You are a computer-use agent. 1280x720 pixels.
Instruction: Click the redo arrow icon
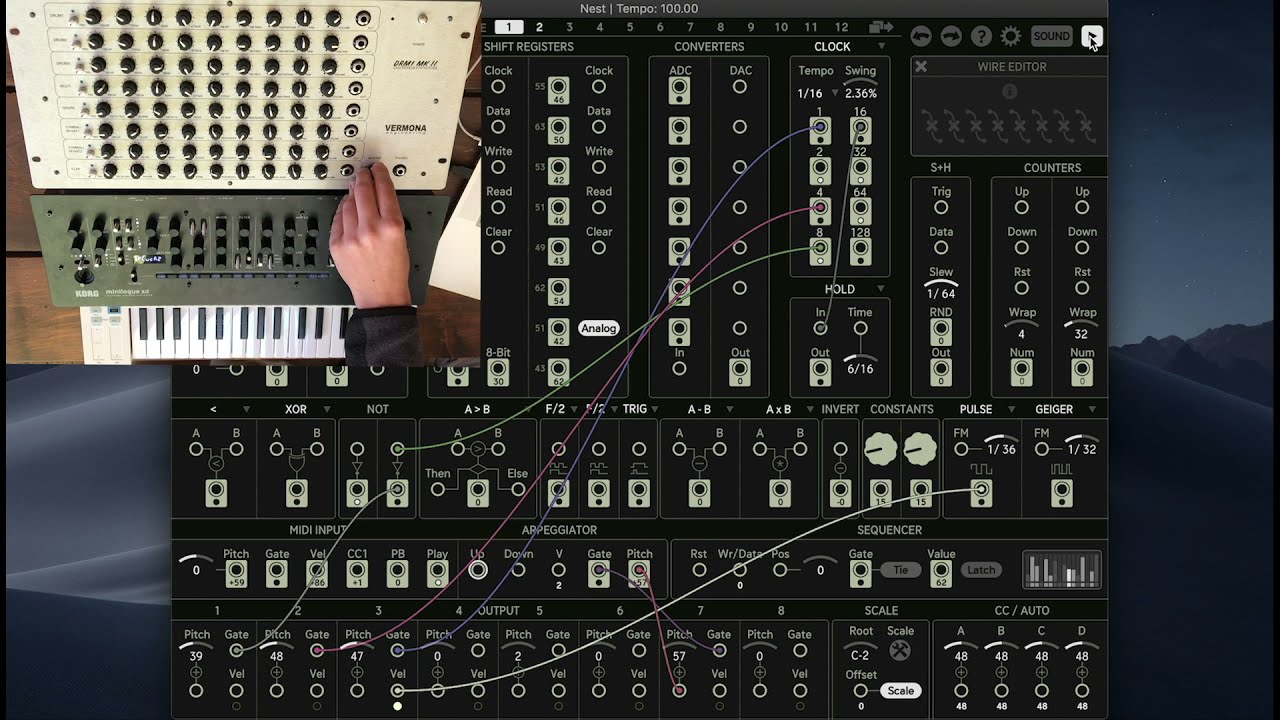[951, 36]
